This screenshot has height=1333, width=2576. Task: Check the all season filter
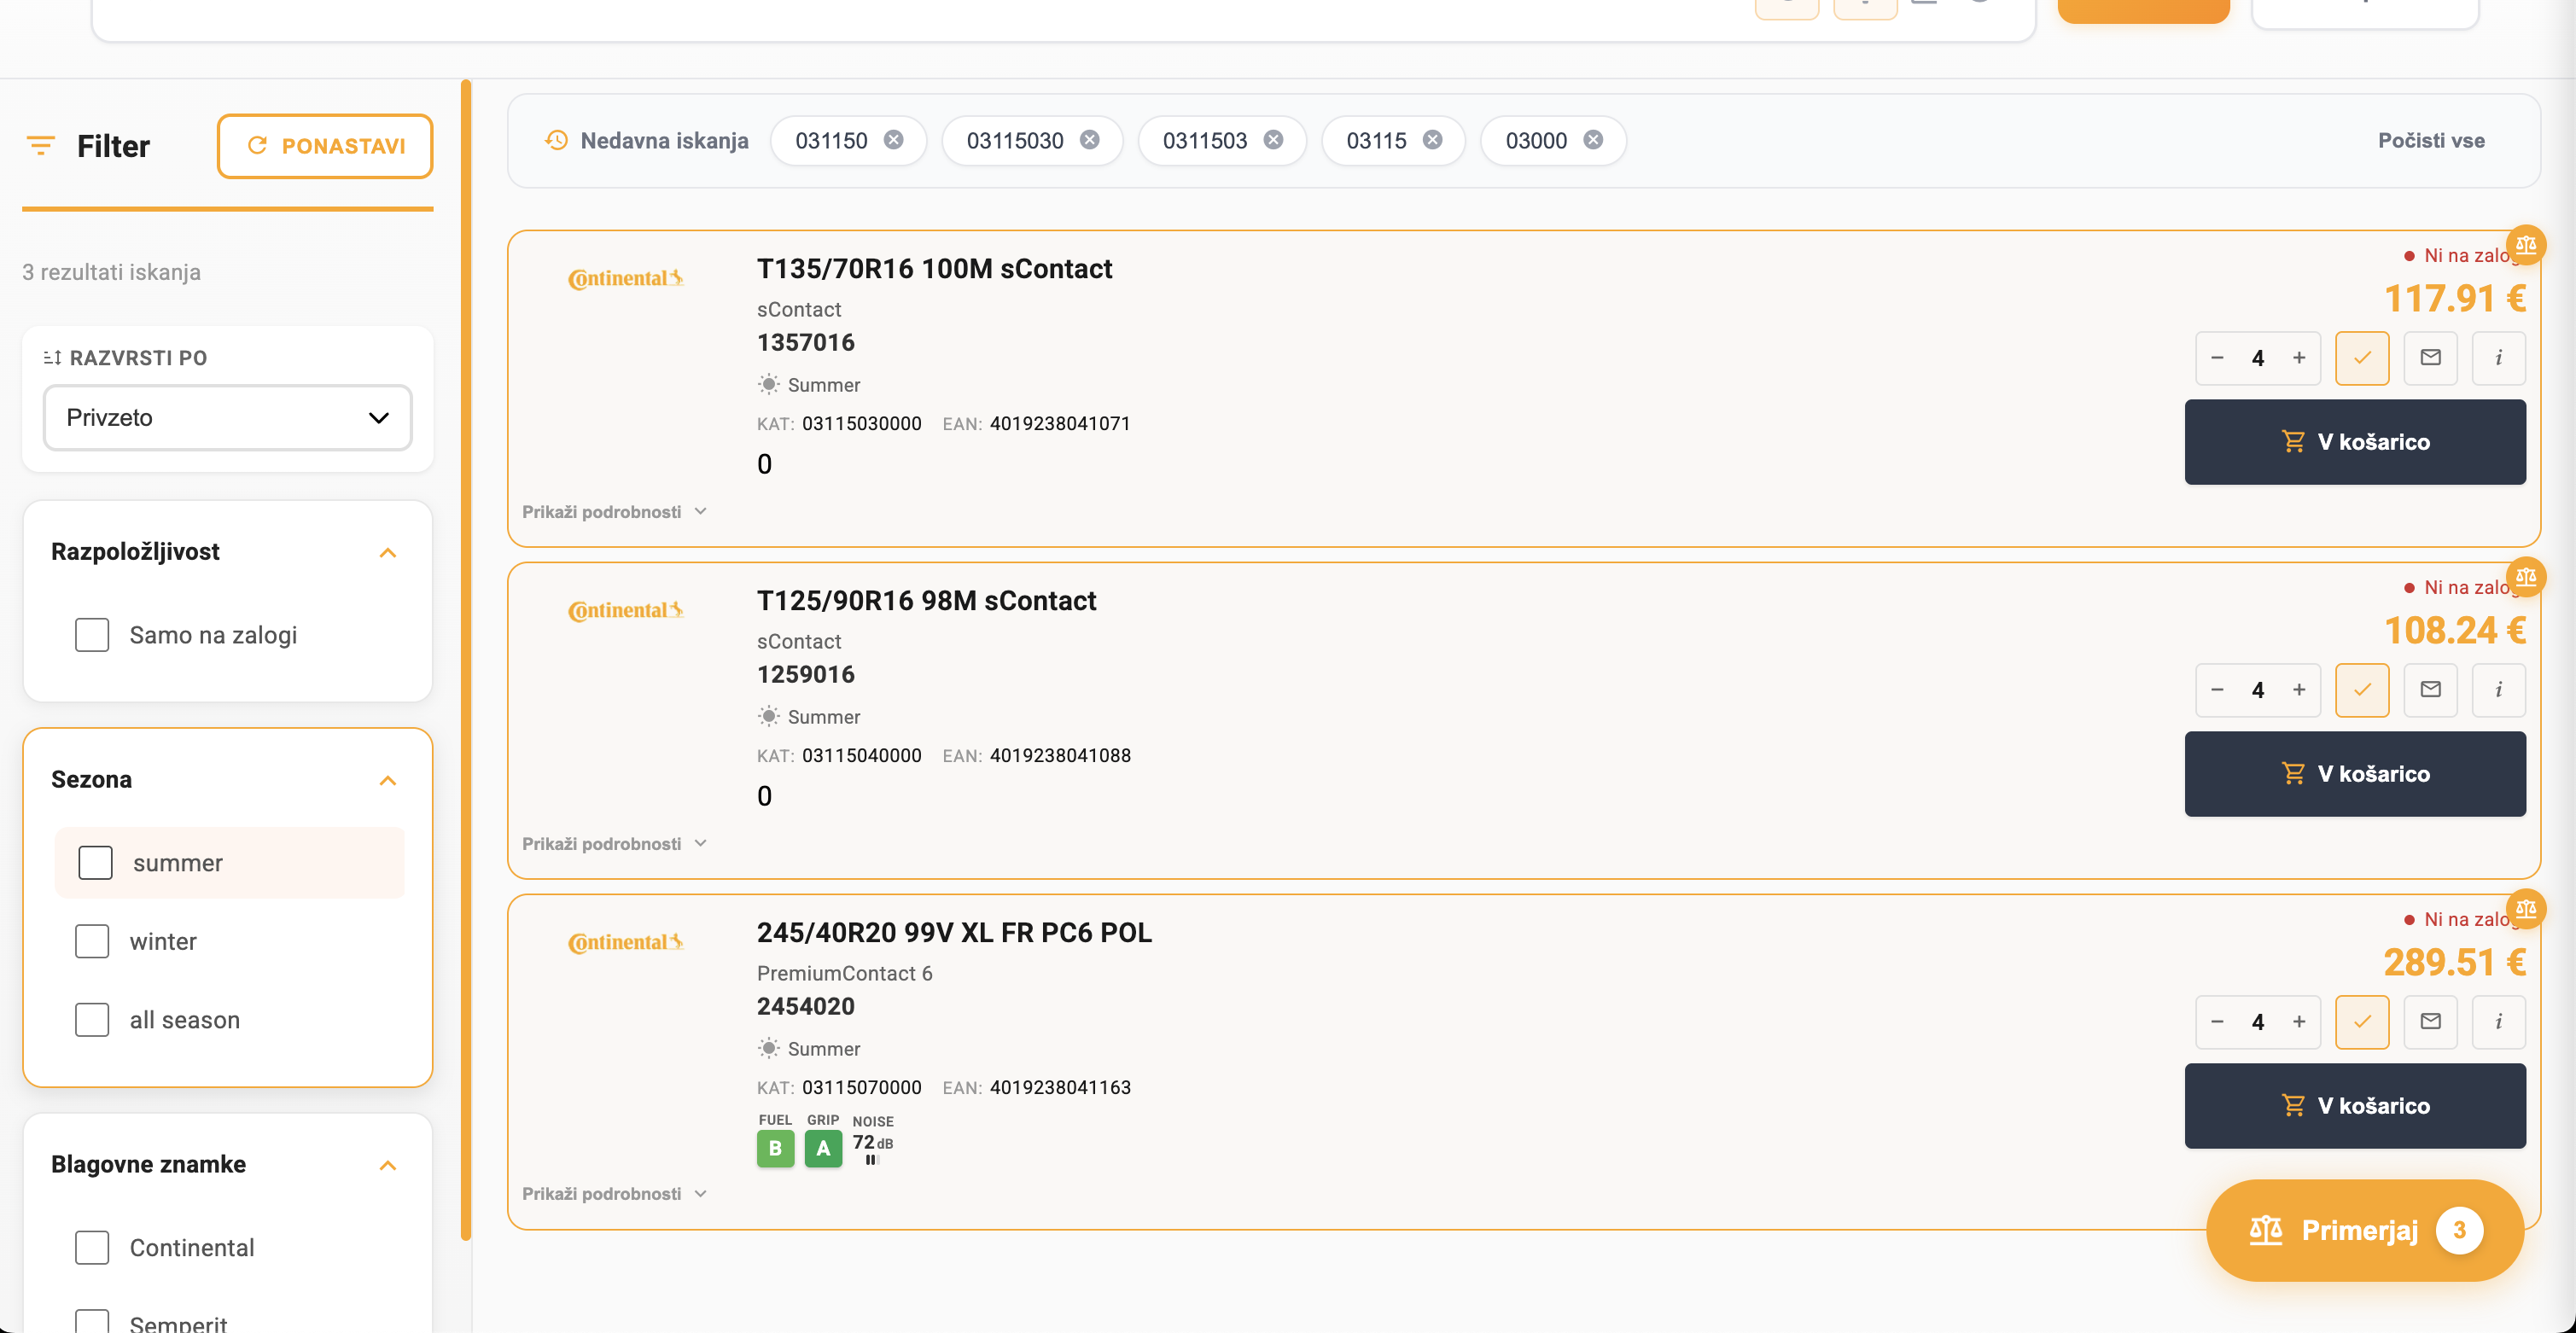pyautogui.click(x=92, y=1020)
